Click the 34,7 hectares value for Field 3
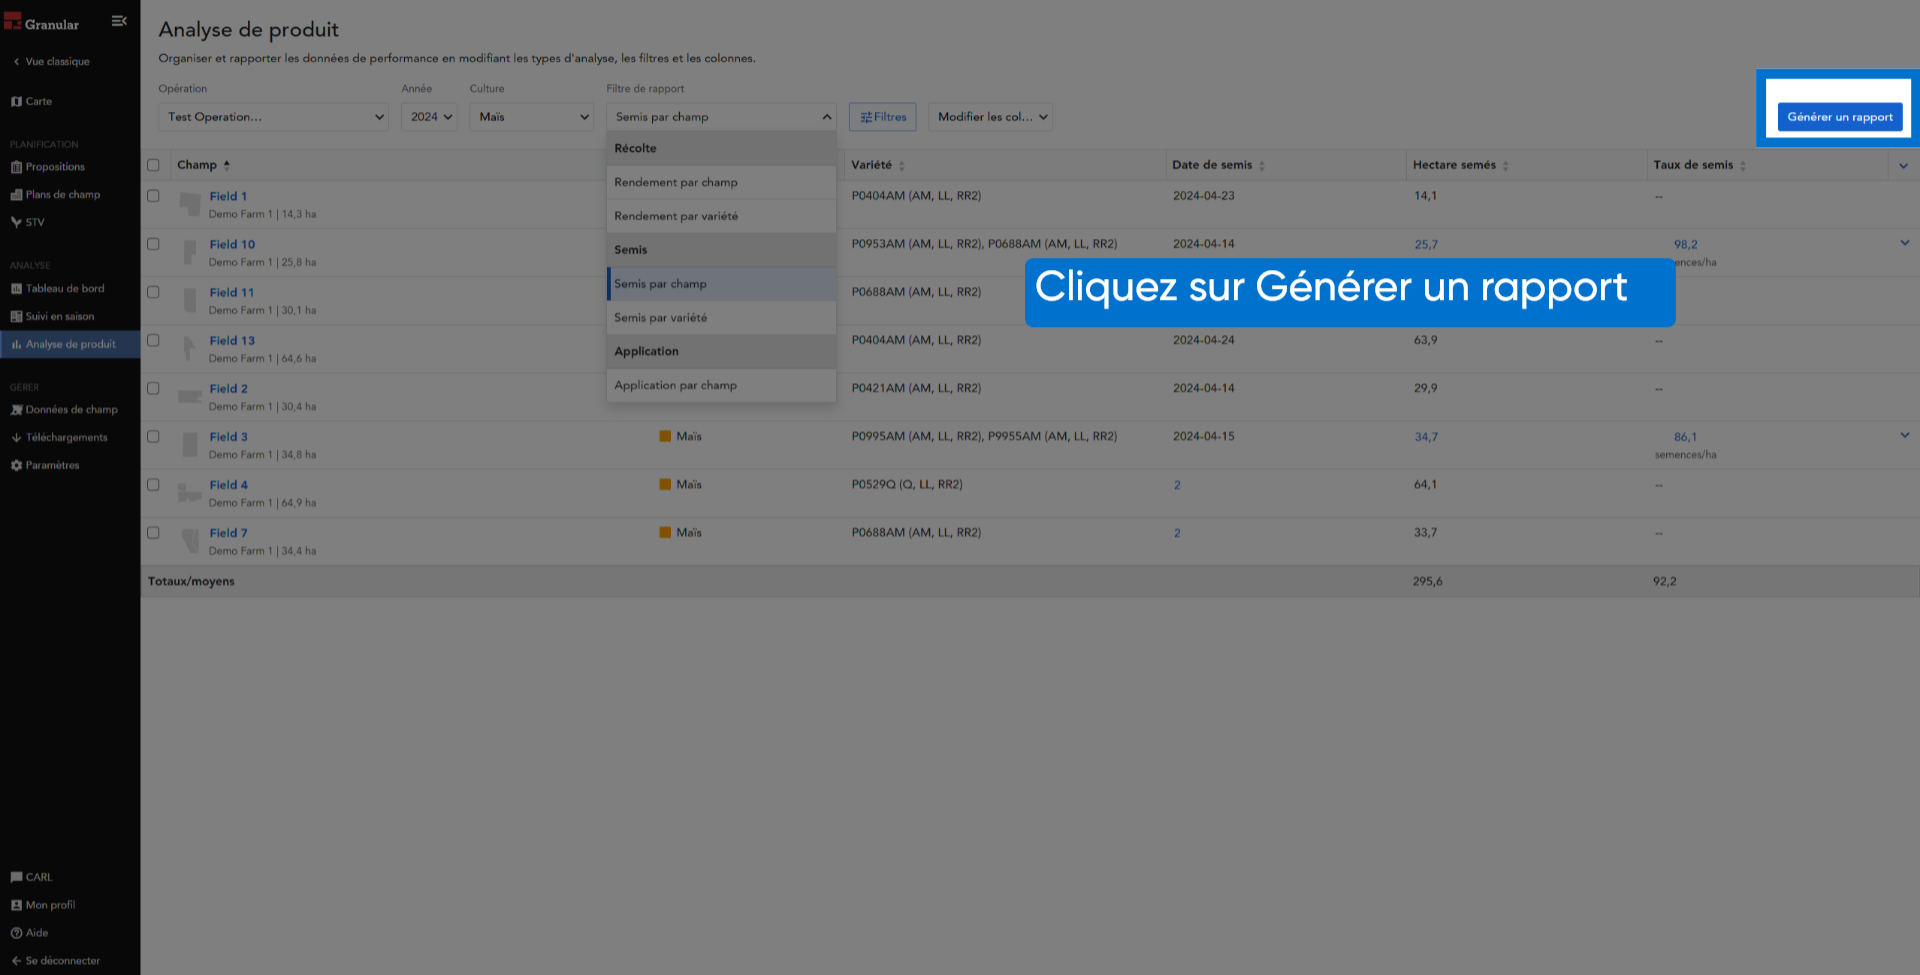1920x975 pixels. pos(1426,437)
